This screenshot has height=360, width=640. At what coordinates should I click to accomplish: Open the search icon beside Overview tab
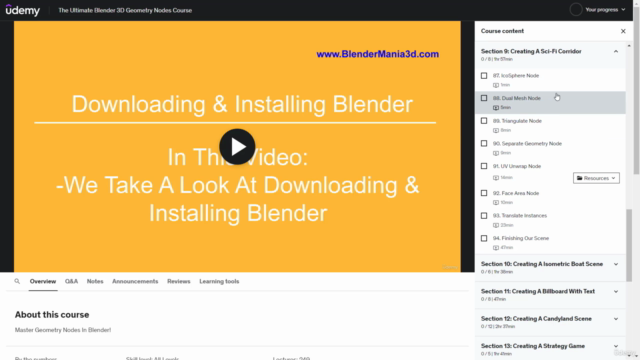17,281
